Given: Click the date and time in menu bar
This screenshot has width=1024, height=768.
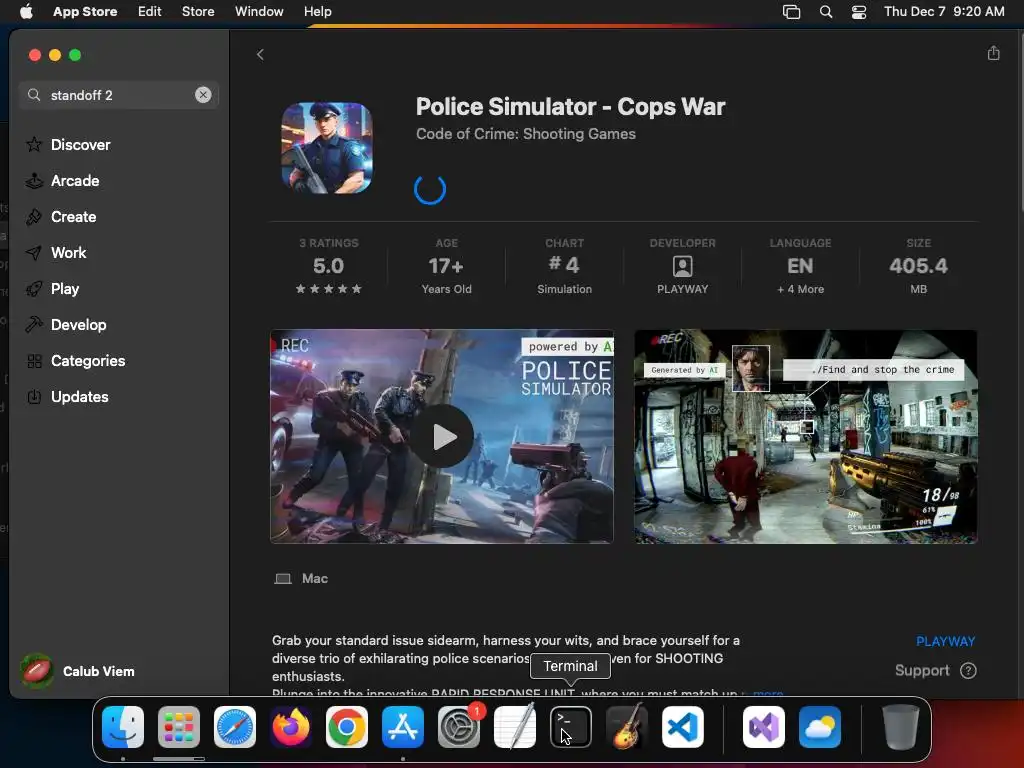Looking at the screenshot, I should pyautogui.click(x=944, y=12).
